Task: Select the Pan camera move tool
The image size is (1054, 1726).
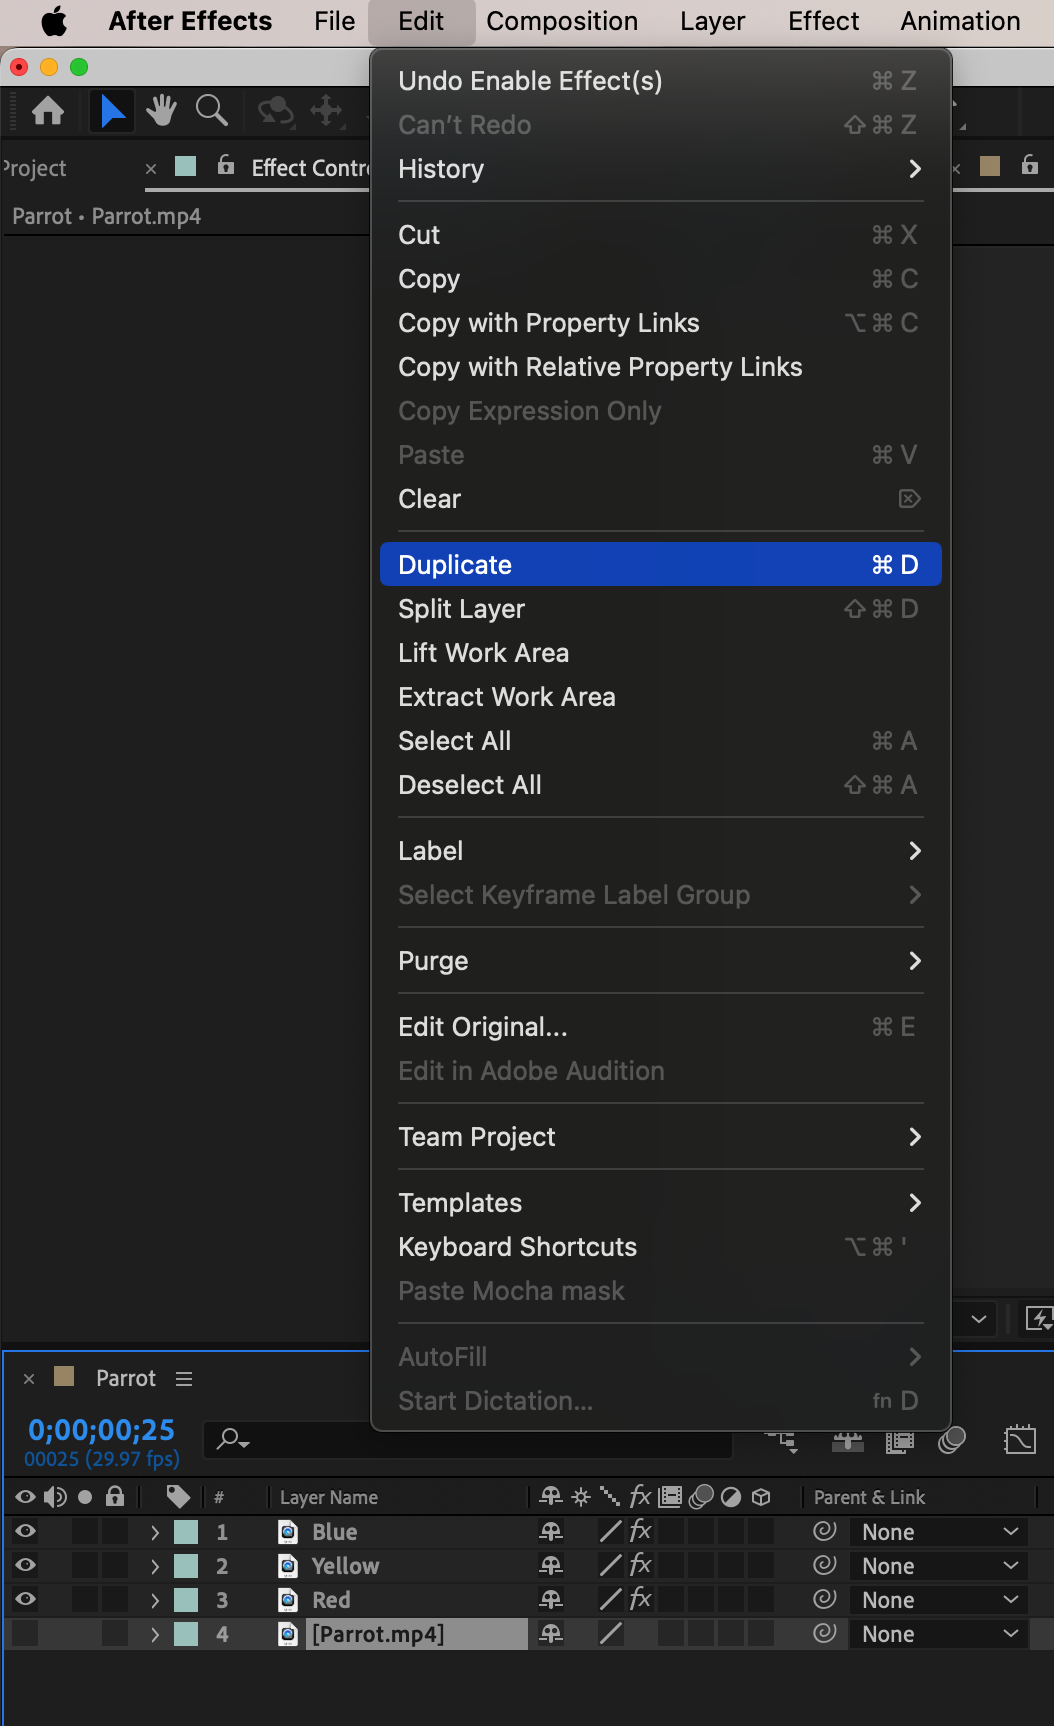Action: click(x=327, y=110)
